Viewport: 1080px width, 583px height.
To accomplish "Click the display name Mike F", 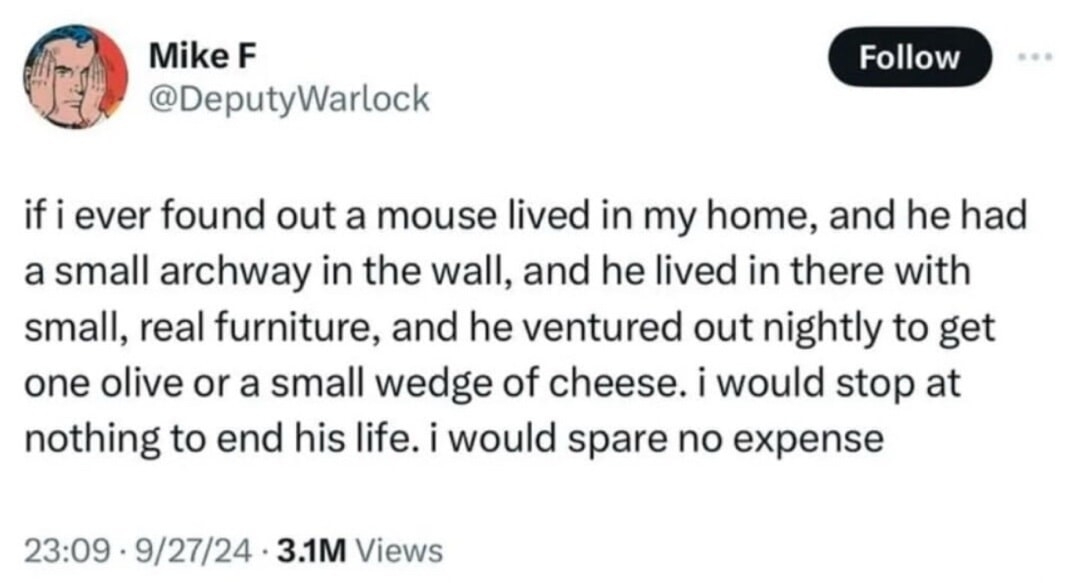I will [x=201, y=57].
